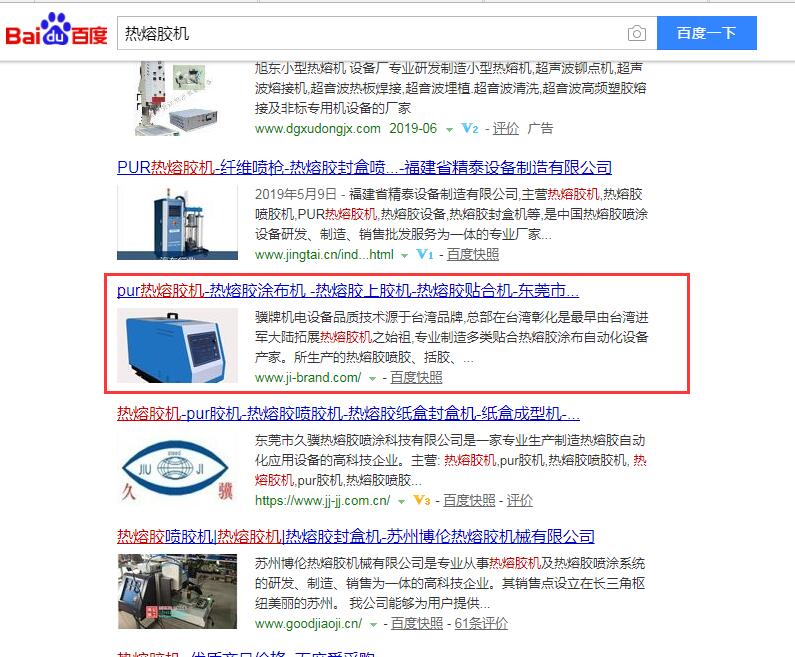Open the PUR machine thumbnail for jingtai
This screenshot has height=657, width=795.
coord(177,223)
